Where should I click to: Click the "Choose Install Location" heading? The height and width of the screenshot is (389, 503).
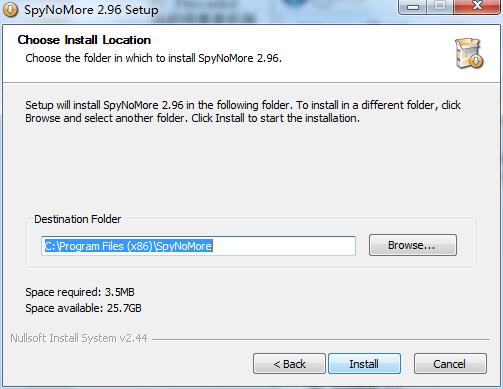[x=84, y=40]
